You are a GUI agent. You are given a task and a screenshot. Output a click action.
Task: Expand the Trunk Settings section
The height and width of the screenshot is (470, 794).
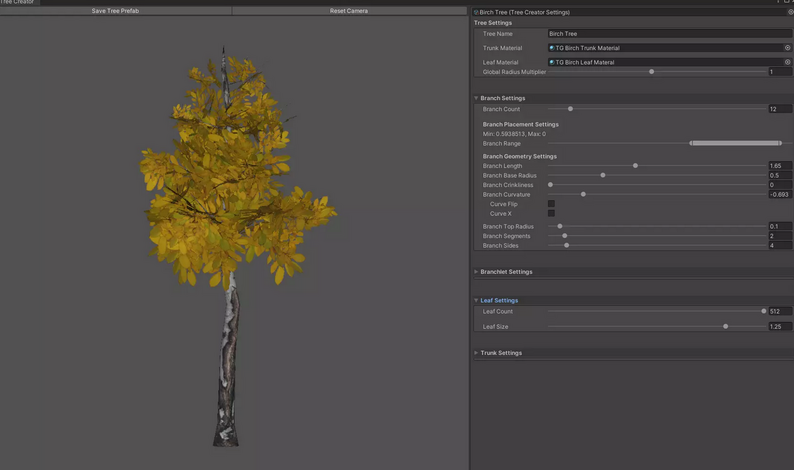point(476,353)
